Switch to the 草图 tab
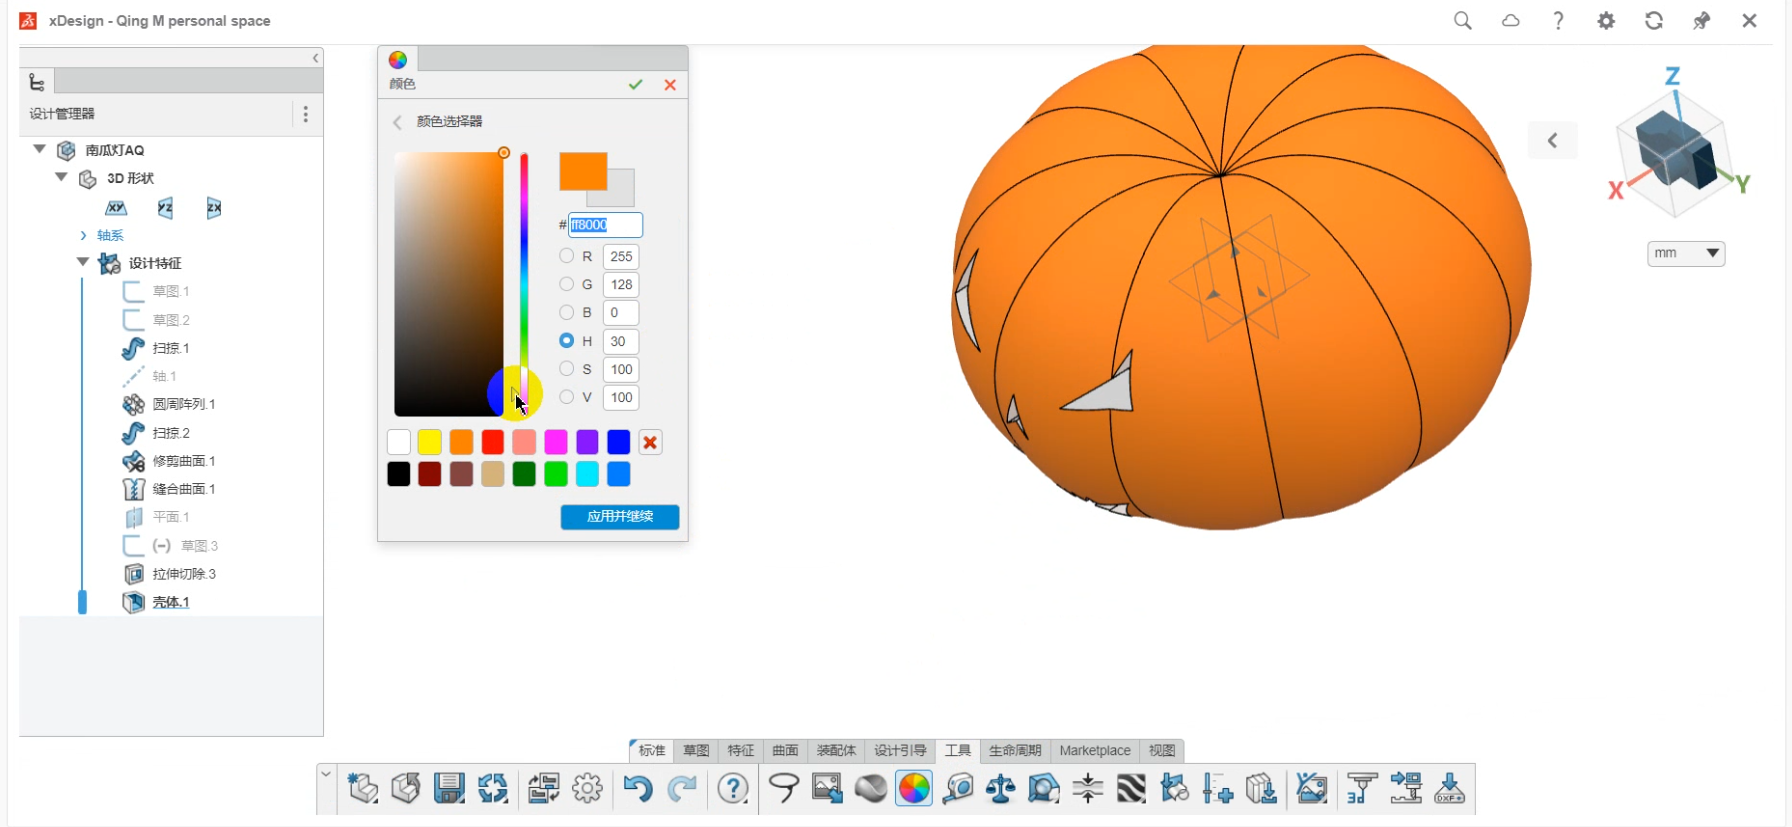Viewport: 1792px width, 827px height. [696, 750]
